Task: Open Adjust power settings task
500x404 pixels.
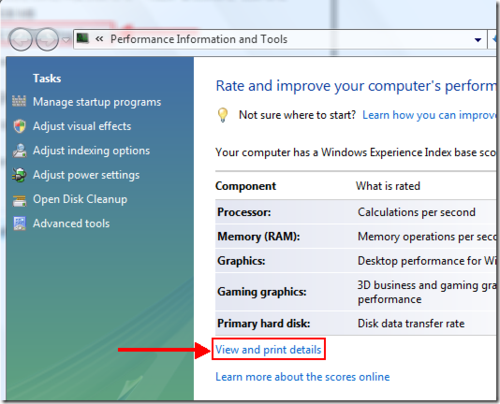Action: pos(86,175)
